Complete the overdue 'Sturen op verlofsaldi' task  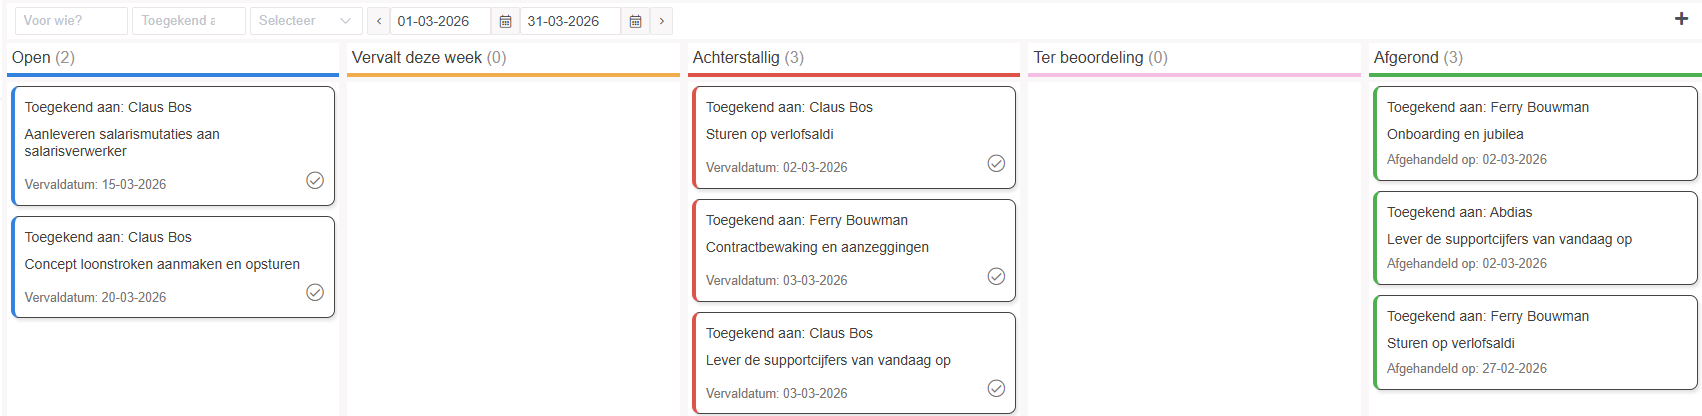coord(996,163)
